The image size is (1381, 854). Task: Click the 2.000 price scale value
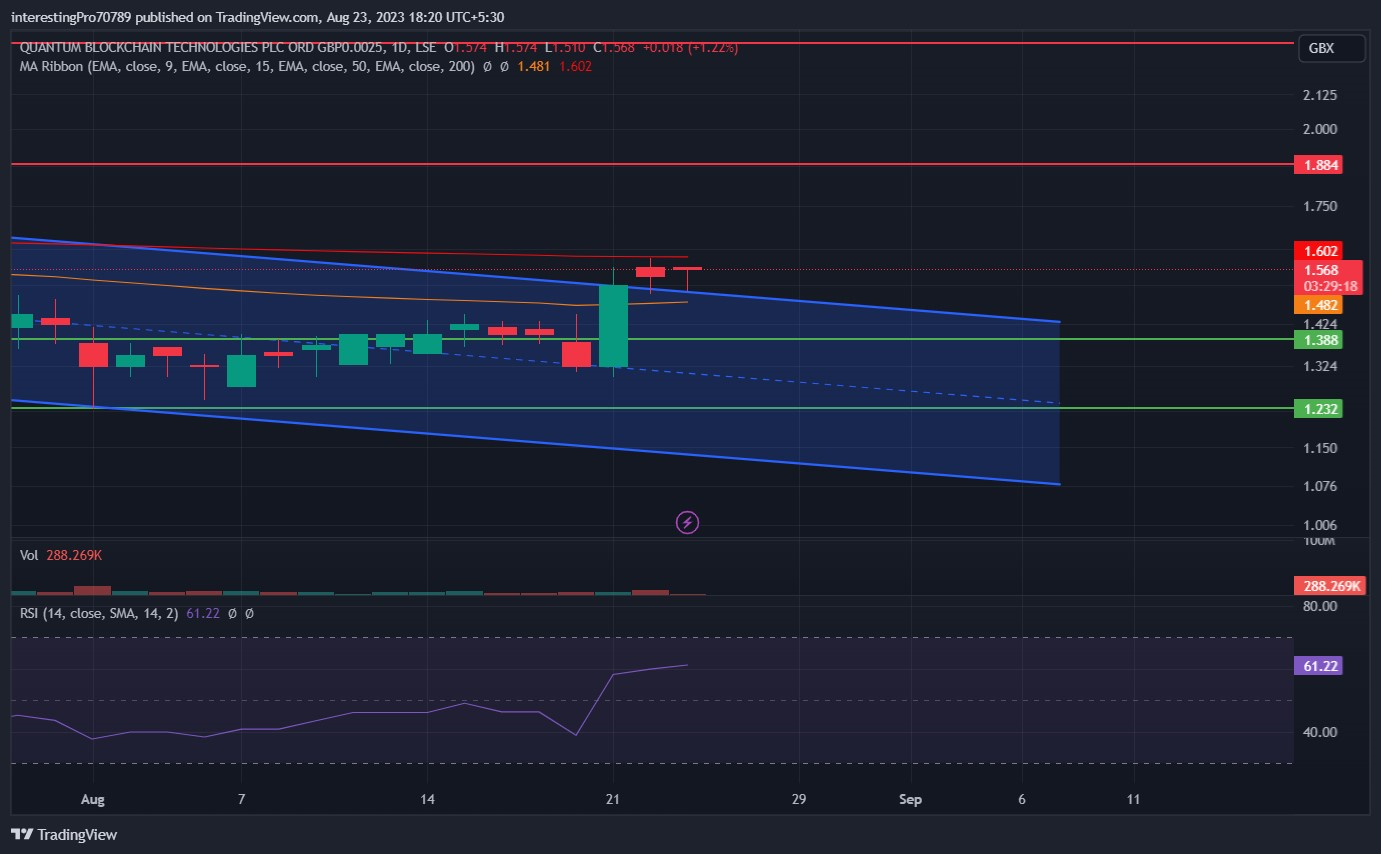pyautogui.click(x=1321, y=129)
